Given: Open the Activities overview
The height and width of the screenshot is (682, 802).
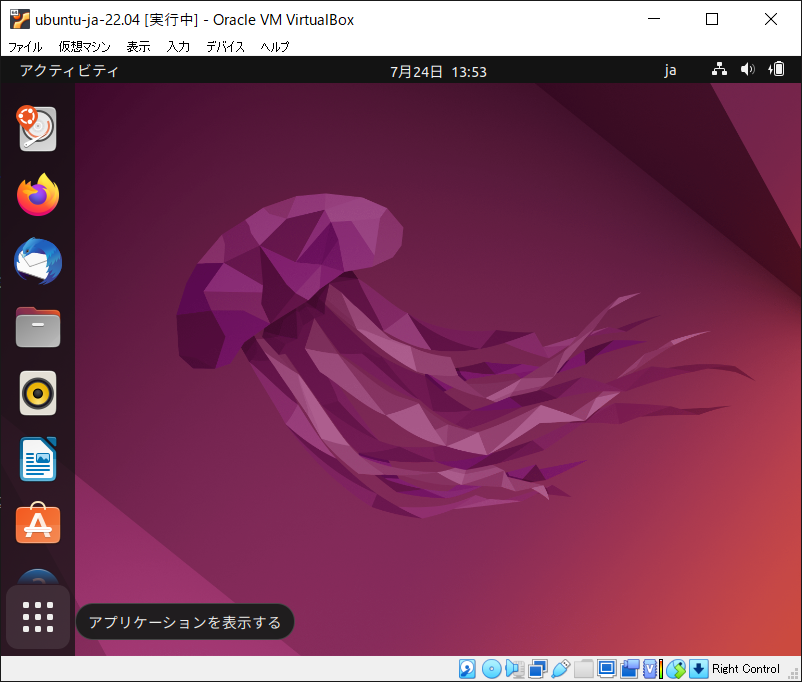Looking at the screenshot, I should tap(69, 71).
